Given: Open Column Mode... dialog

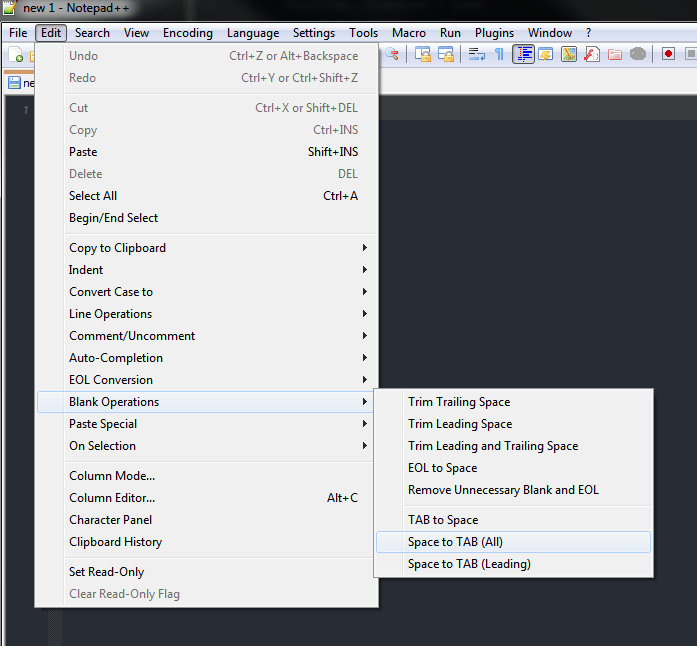Looking at the screenshot, I should click(x=207, y=476).
